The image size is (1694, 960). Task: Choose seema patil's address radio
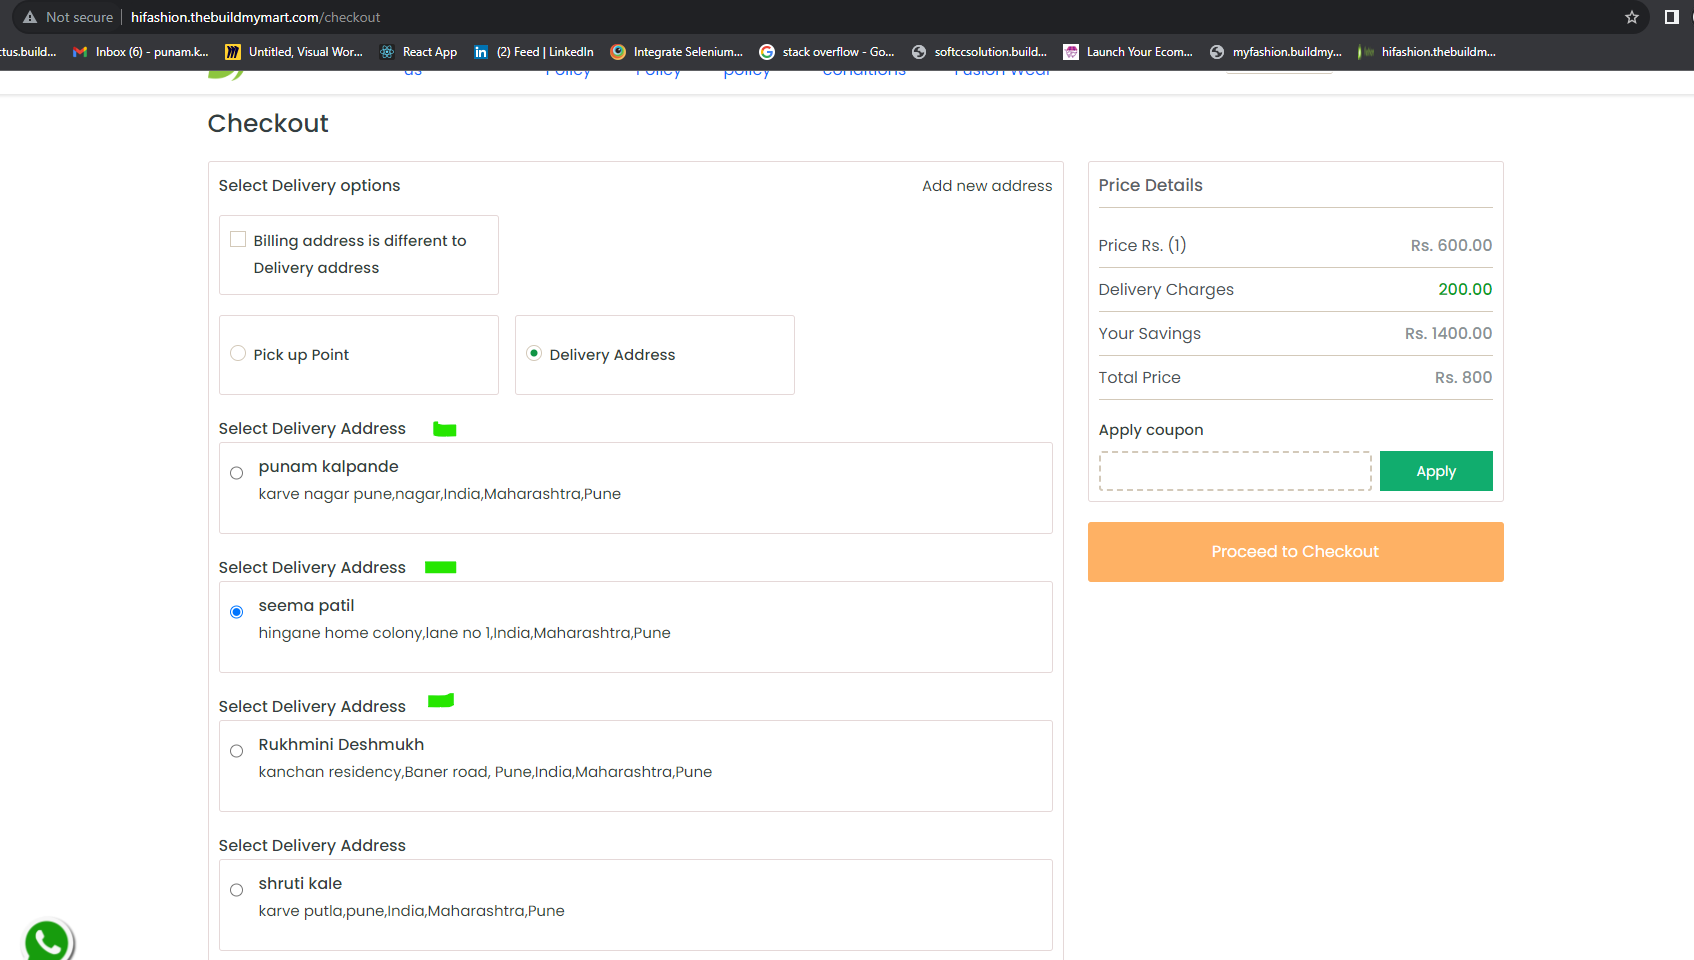tap(236, 612)
